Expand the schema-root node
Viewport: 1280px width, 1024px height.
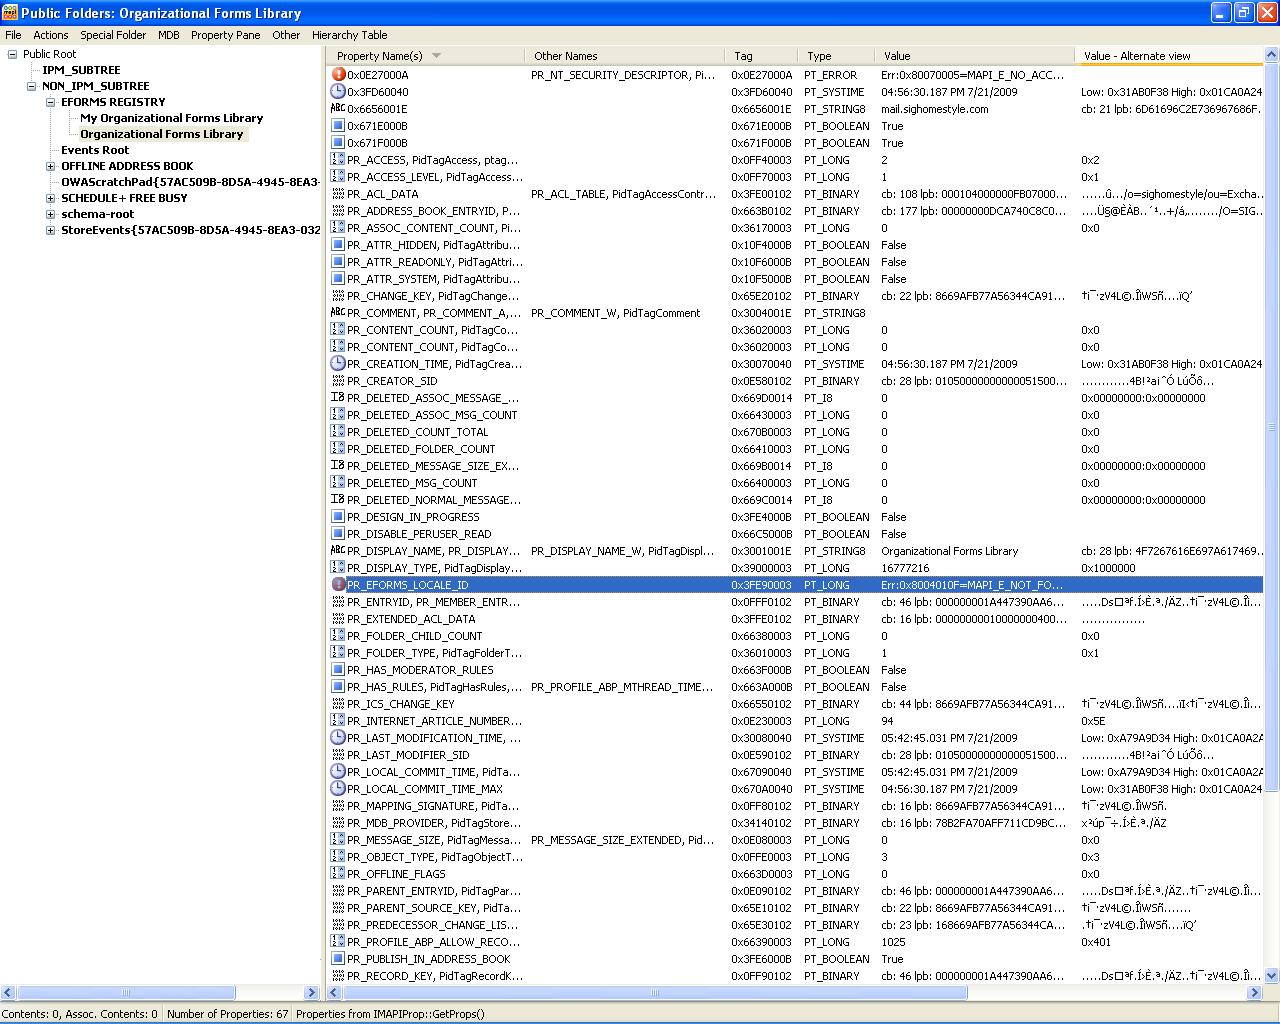(x=51, y=214)
